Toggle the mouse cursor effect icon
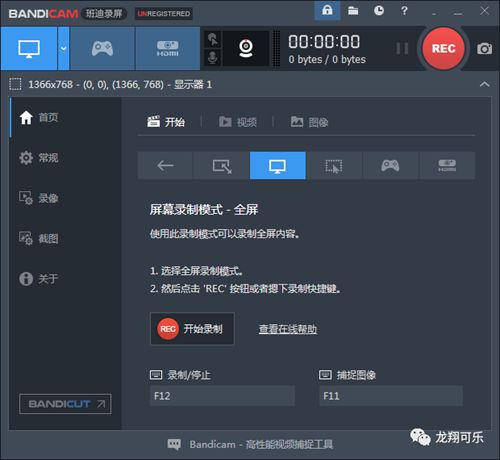 click(x=213, y=39)
